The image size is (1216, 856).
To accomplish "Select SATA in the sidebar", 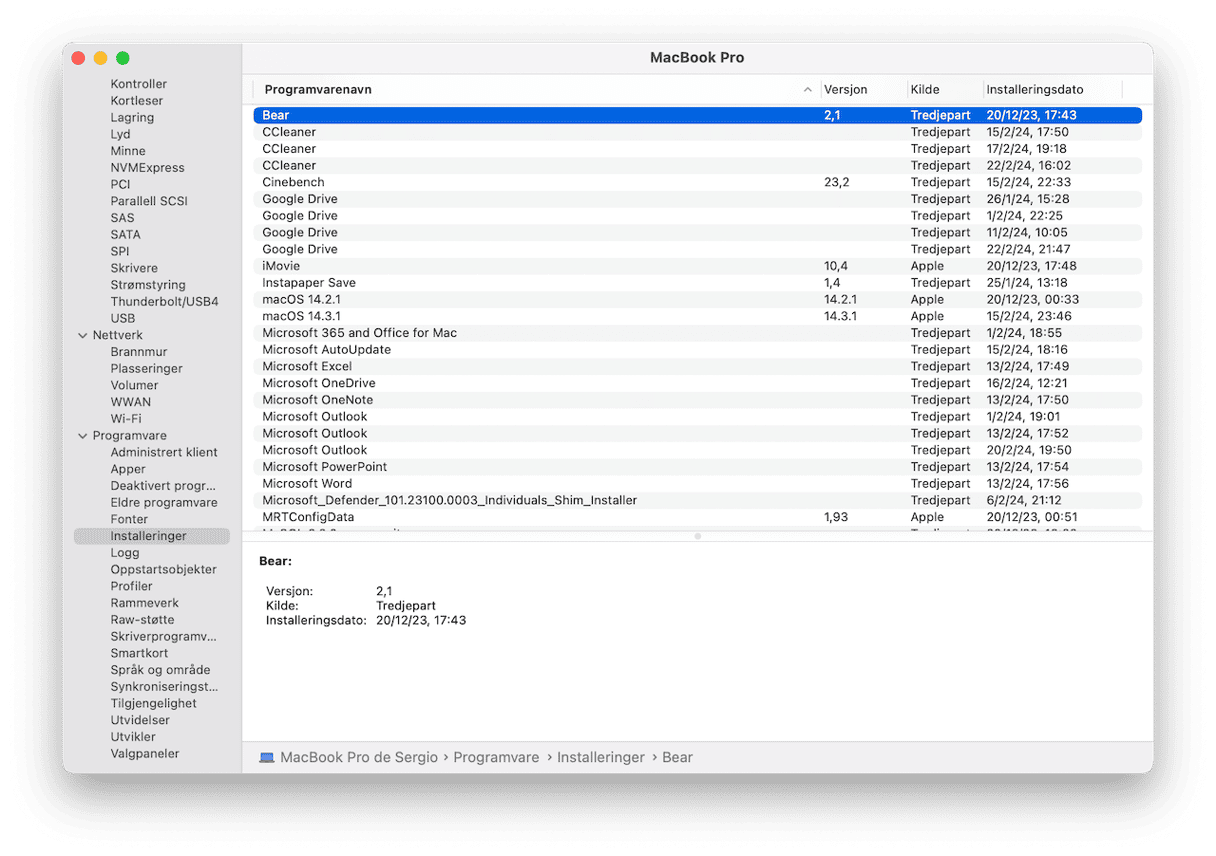I will pos(125,235).
